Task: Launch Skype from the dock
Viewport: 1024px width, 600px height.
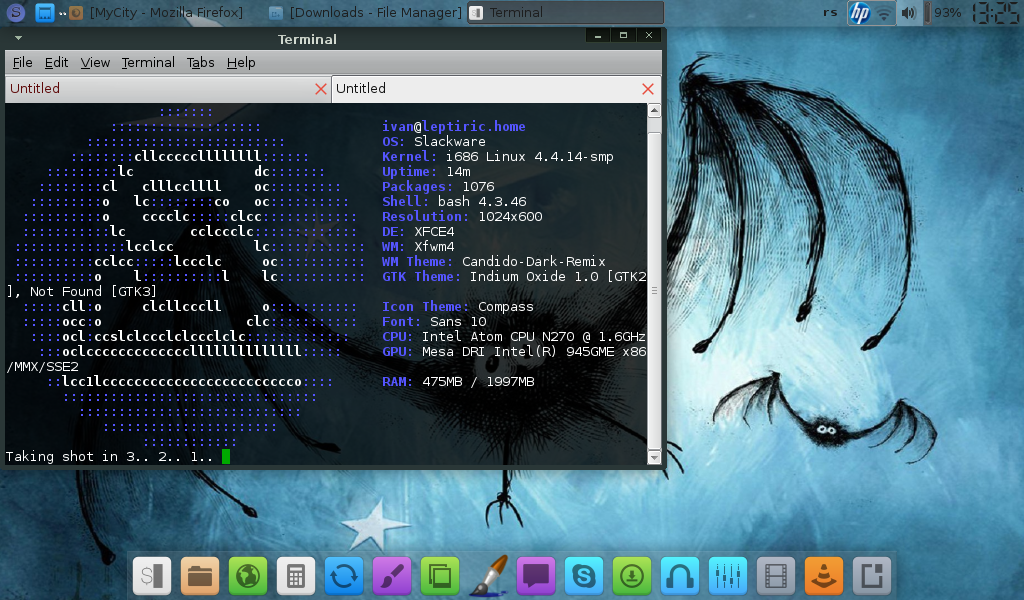Action: (584, 576)
